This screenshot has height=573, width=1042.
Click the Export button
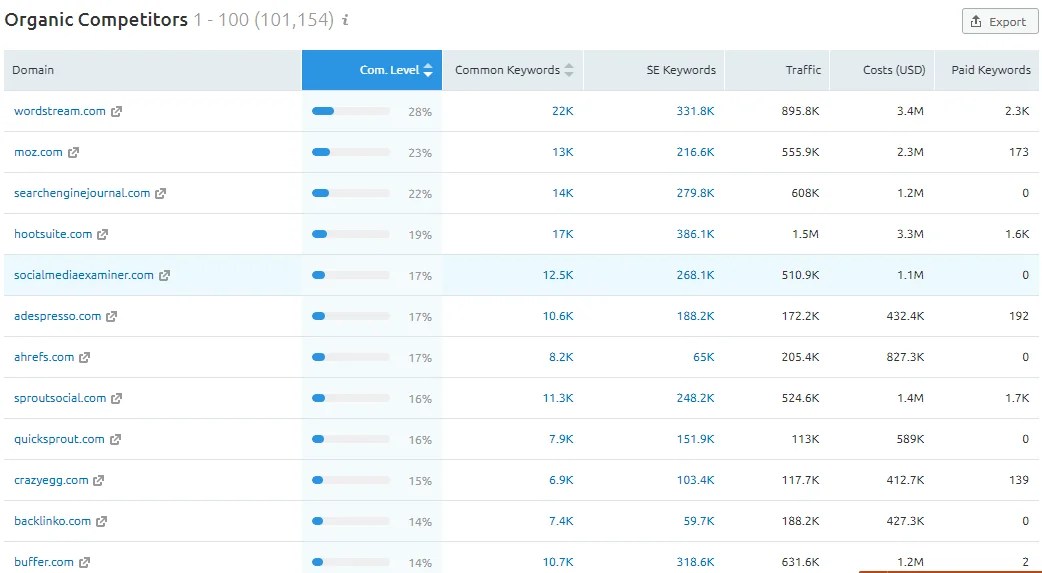[x=999, y=21]
